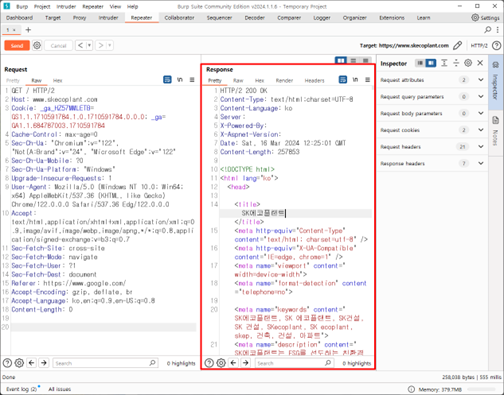Collapse all Inspector sections icon

coord(456,63)
